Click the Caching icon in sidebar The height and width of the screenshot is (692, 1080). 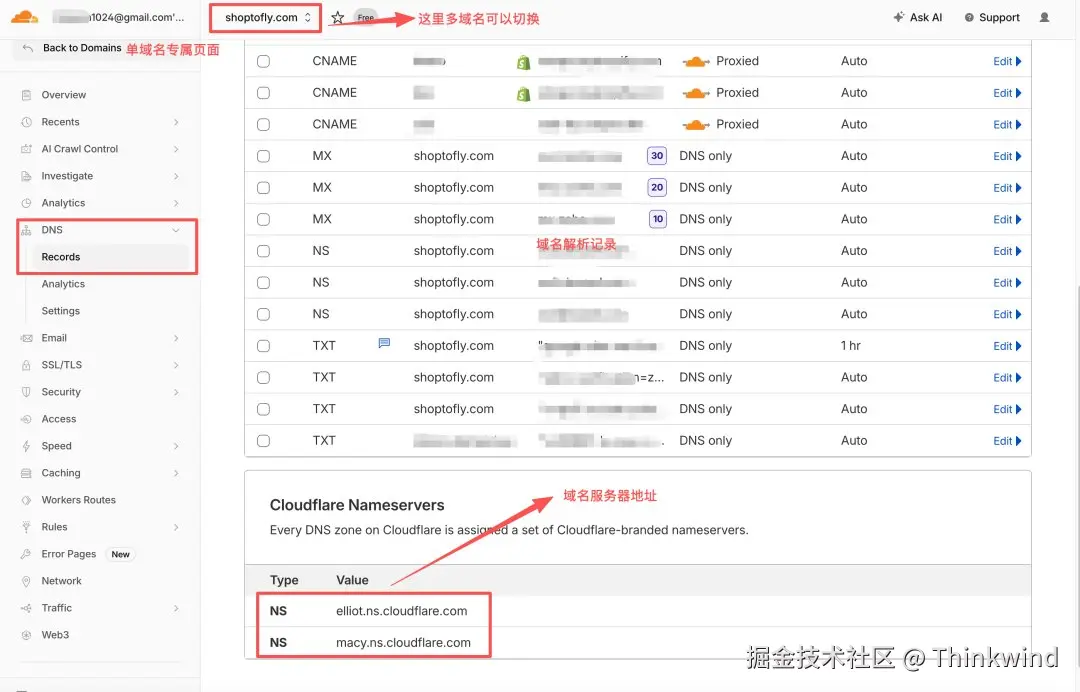click(x=26, y=473)
